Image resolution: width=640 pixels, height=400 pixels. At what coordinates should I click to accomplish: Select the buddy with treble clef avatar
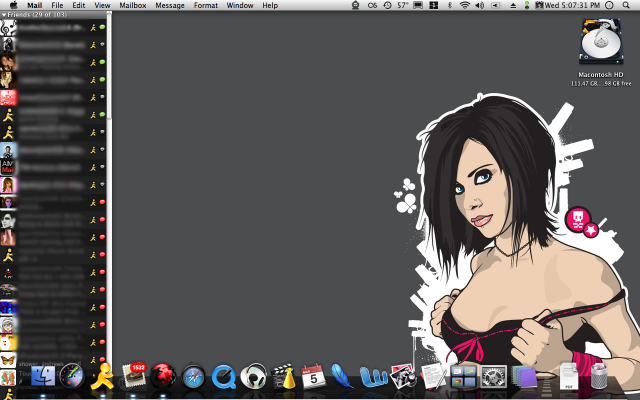click(x=53, y=27)
